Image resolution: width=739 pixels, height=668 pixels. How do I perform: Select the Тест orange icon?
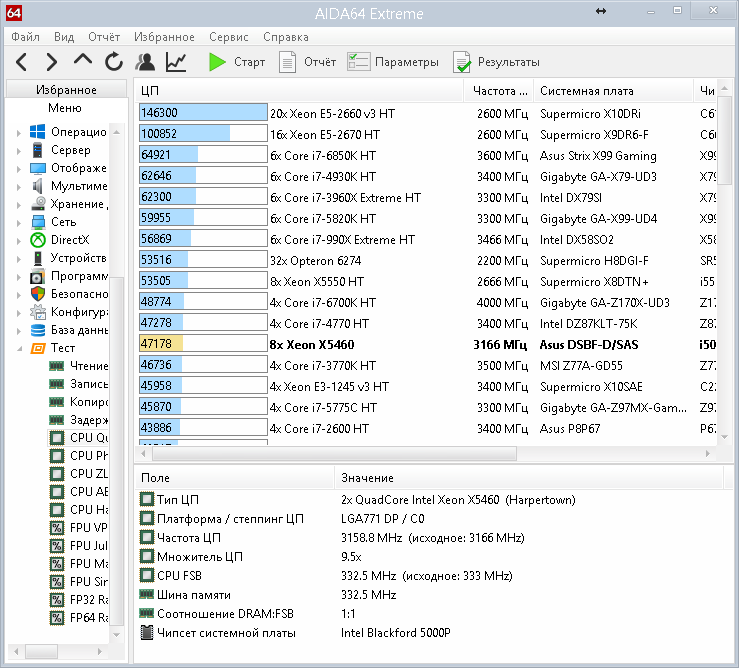pyautogui.click(x=38, y=348)
